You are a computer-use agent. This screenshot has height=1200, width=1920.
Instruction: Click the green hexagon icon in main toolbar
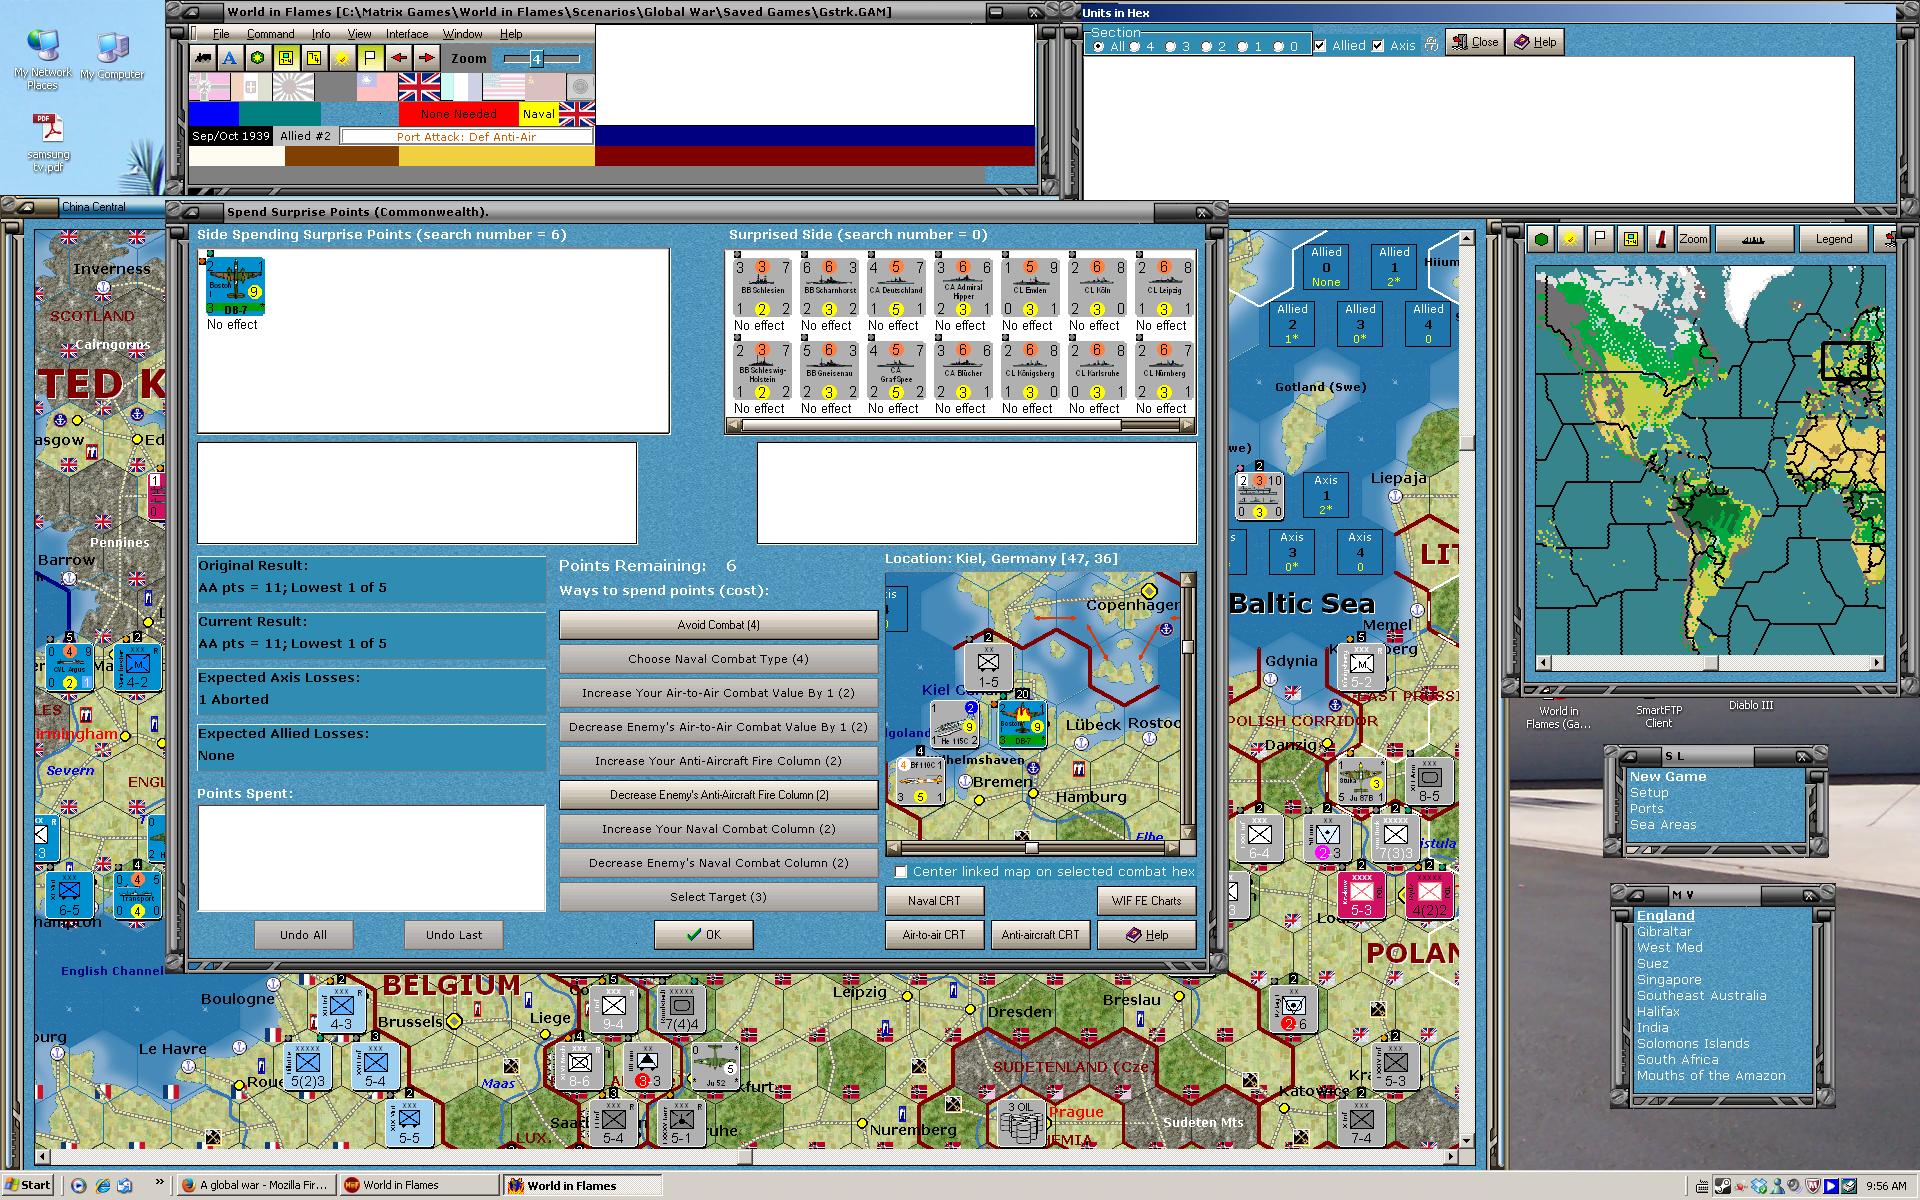tap(258, 58)
